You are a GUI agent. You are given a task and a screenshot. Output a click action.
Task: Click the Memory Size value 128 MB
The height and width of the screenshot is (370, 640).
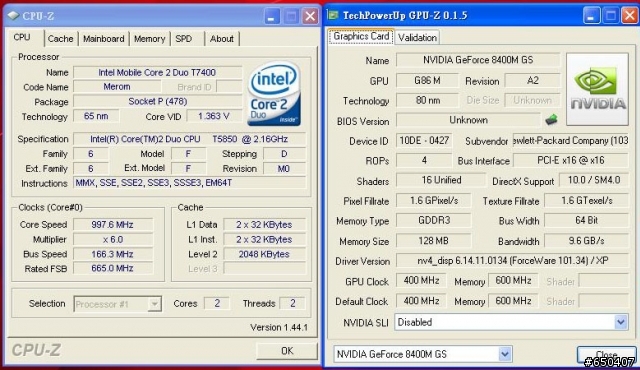[433, 241]
